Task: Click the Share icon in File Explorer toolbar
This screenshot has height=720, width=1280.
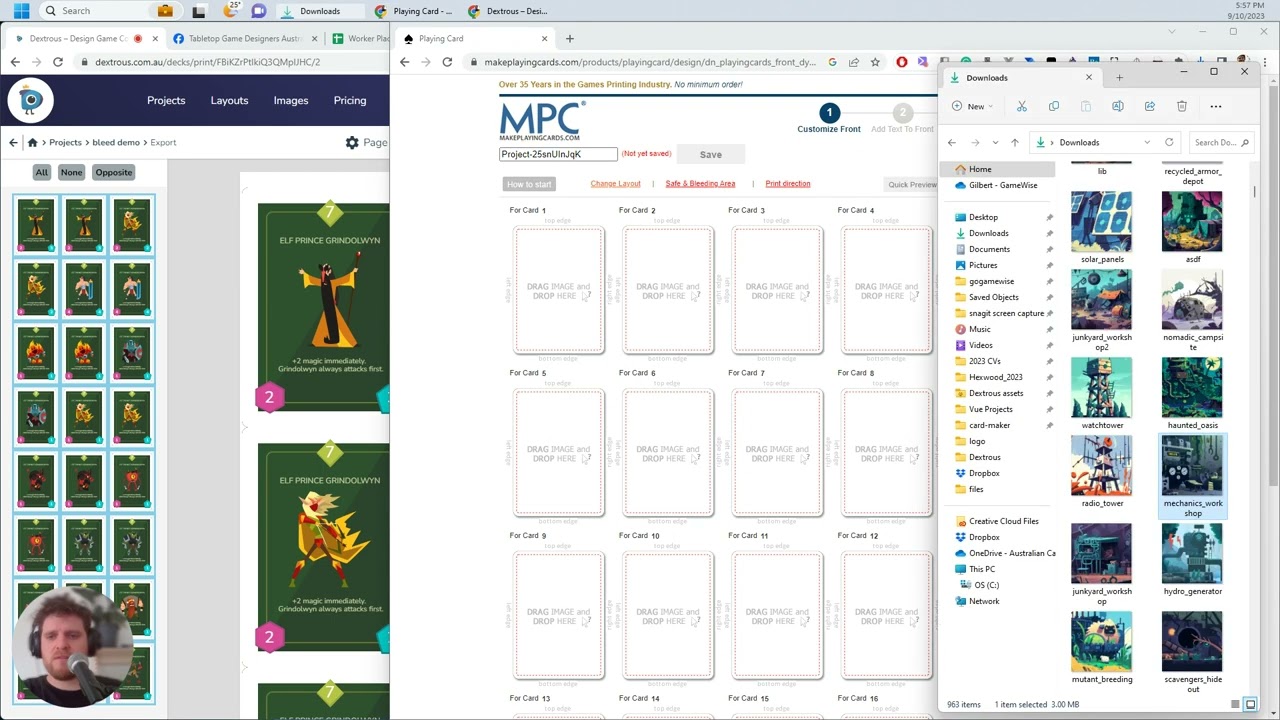Action: (x=1150, y=106)
